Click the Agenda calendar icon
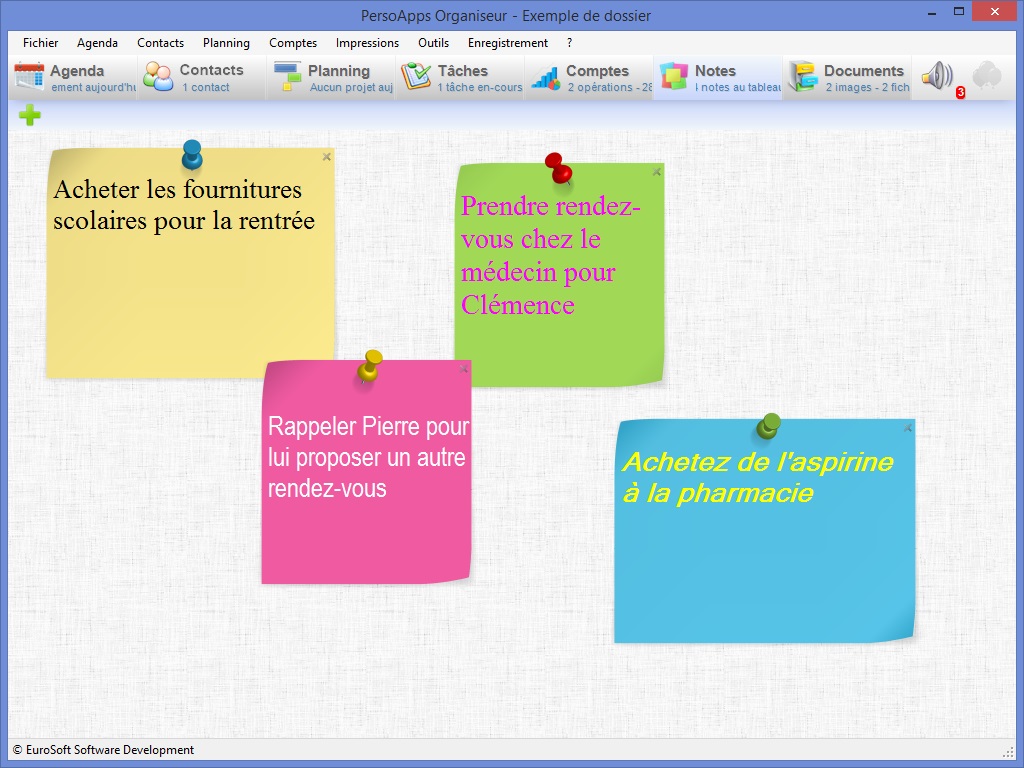 (29, 76)
